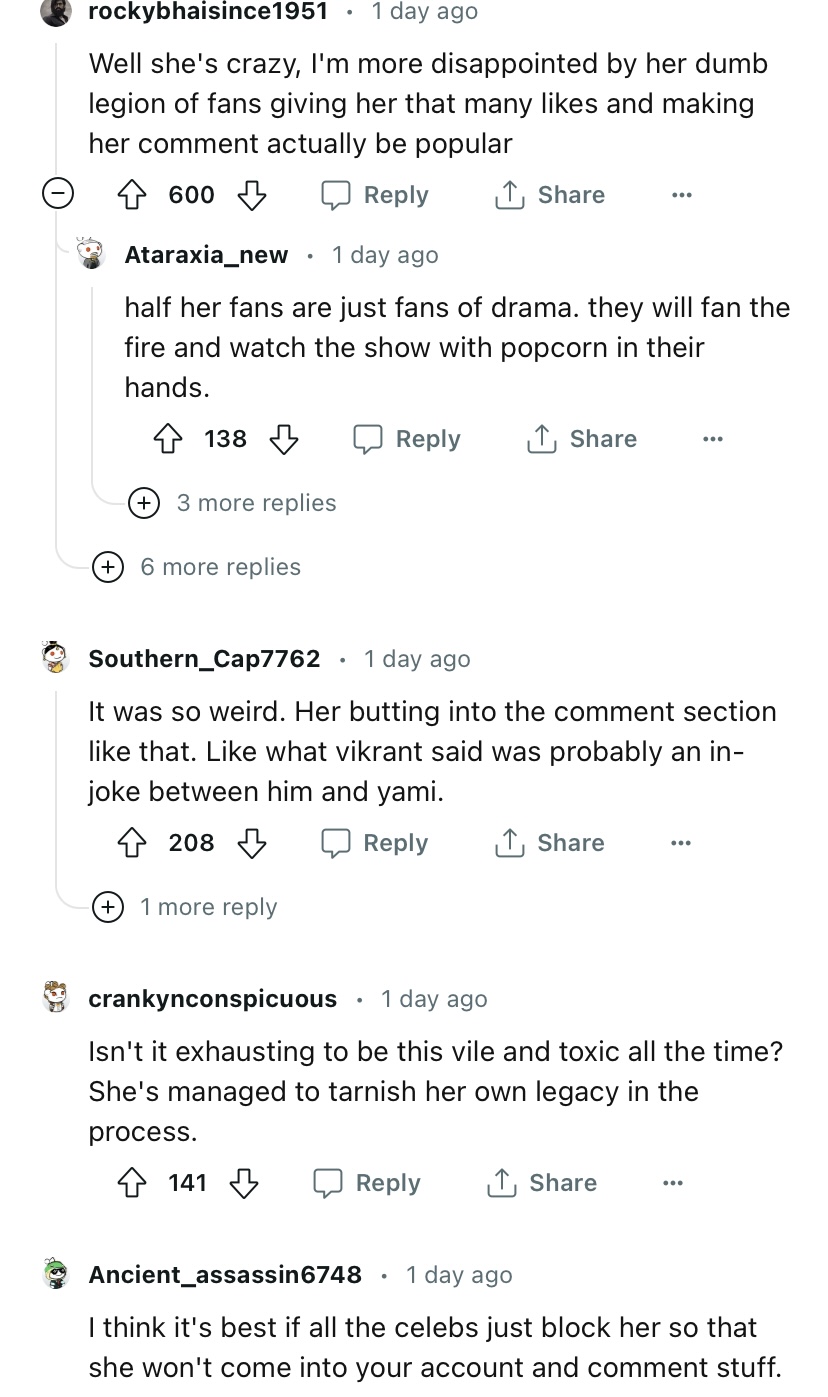Share Ataraxia_new's comment
828x1397 pixels.
click(582, 439)
